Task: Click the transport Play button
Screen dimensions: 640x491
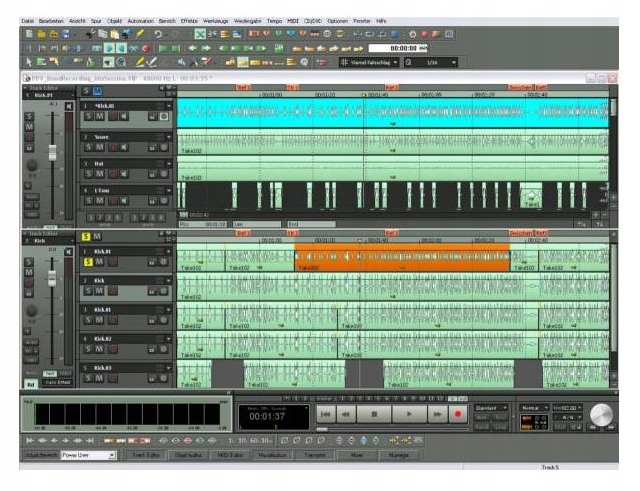Action: click(x=409, y=414)
